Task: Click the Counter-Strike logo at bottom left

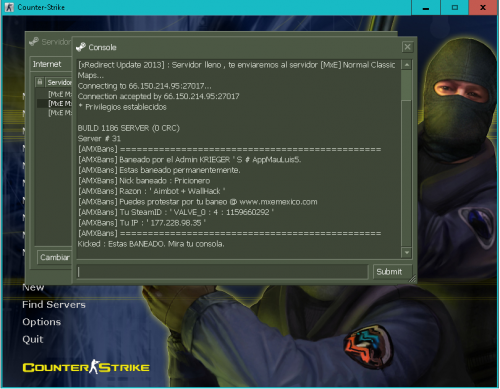Action: (86, 367)
